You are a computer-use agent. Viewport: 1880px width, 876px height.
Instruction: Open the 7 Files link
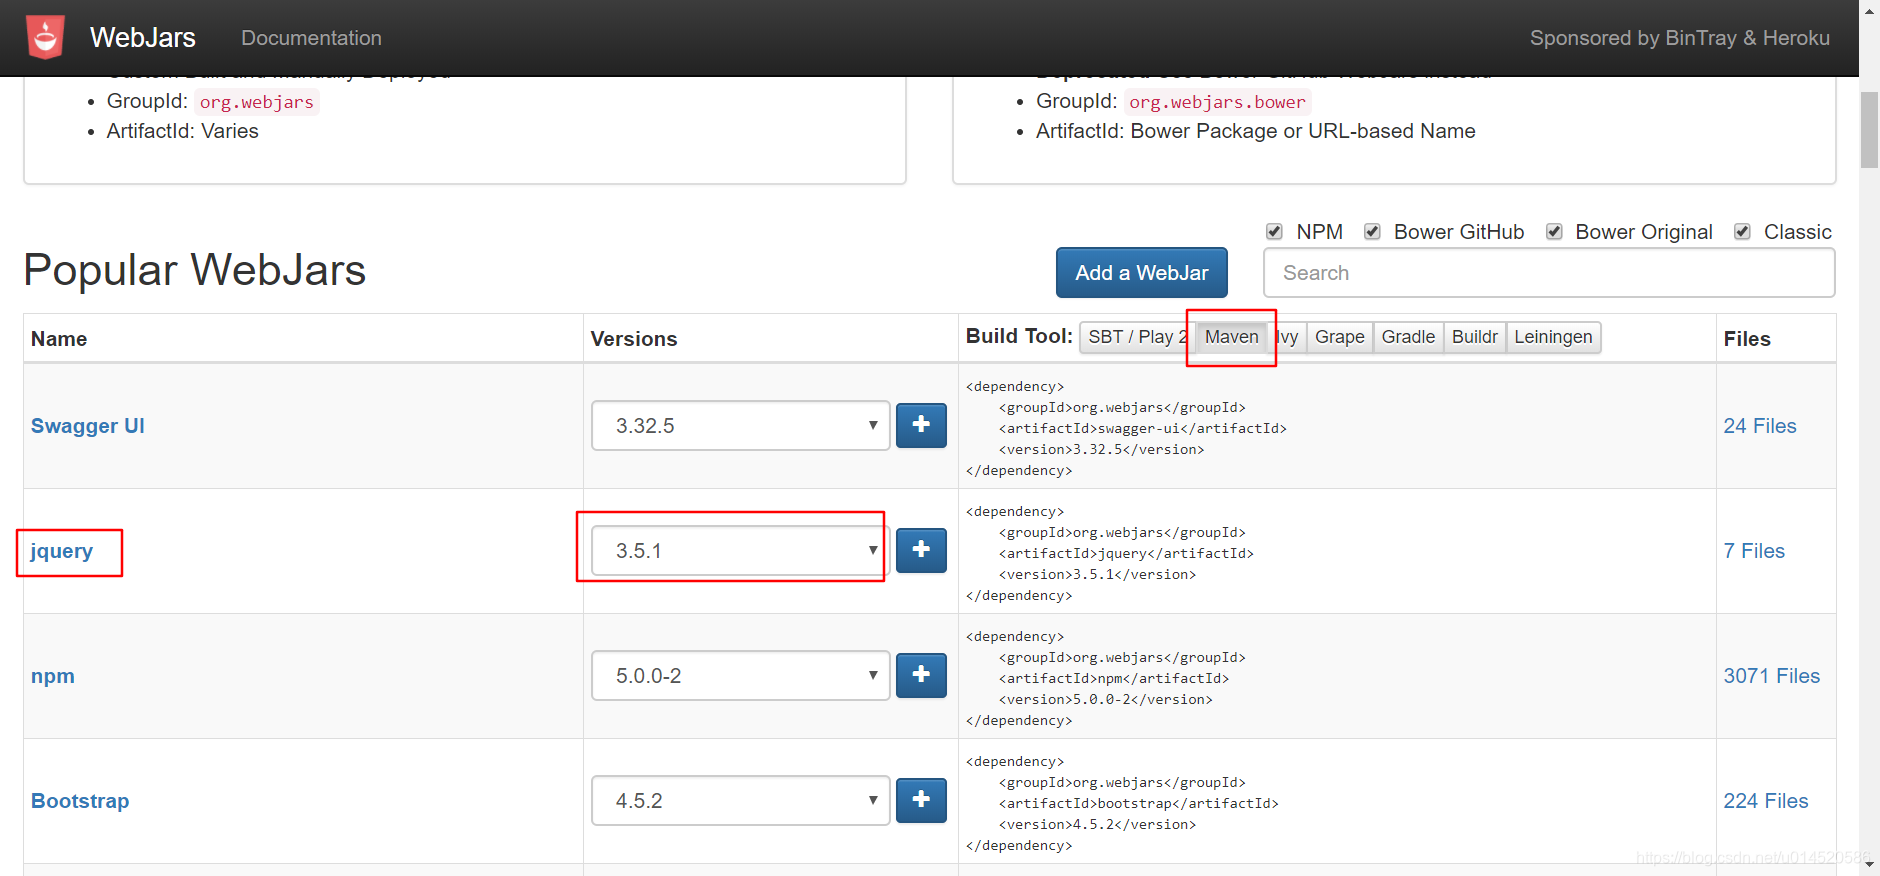[1754, 551]
